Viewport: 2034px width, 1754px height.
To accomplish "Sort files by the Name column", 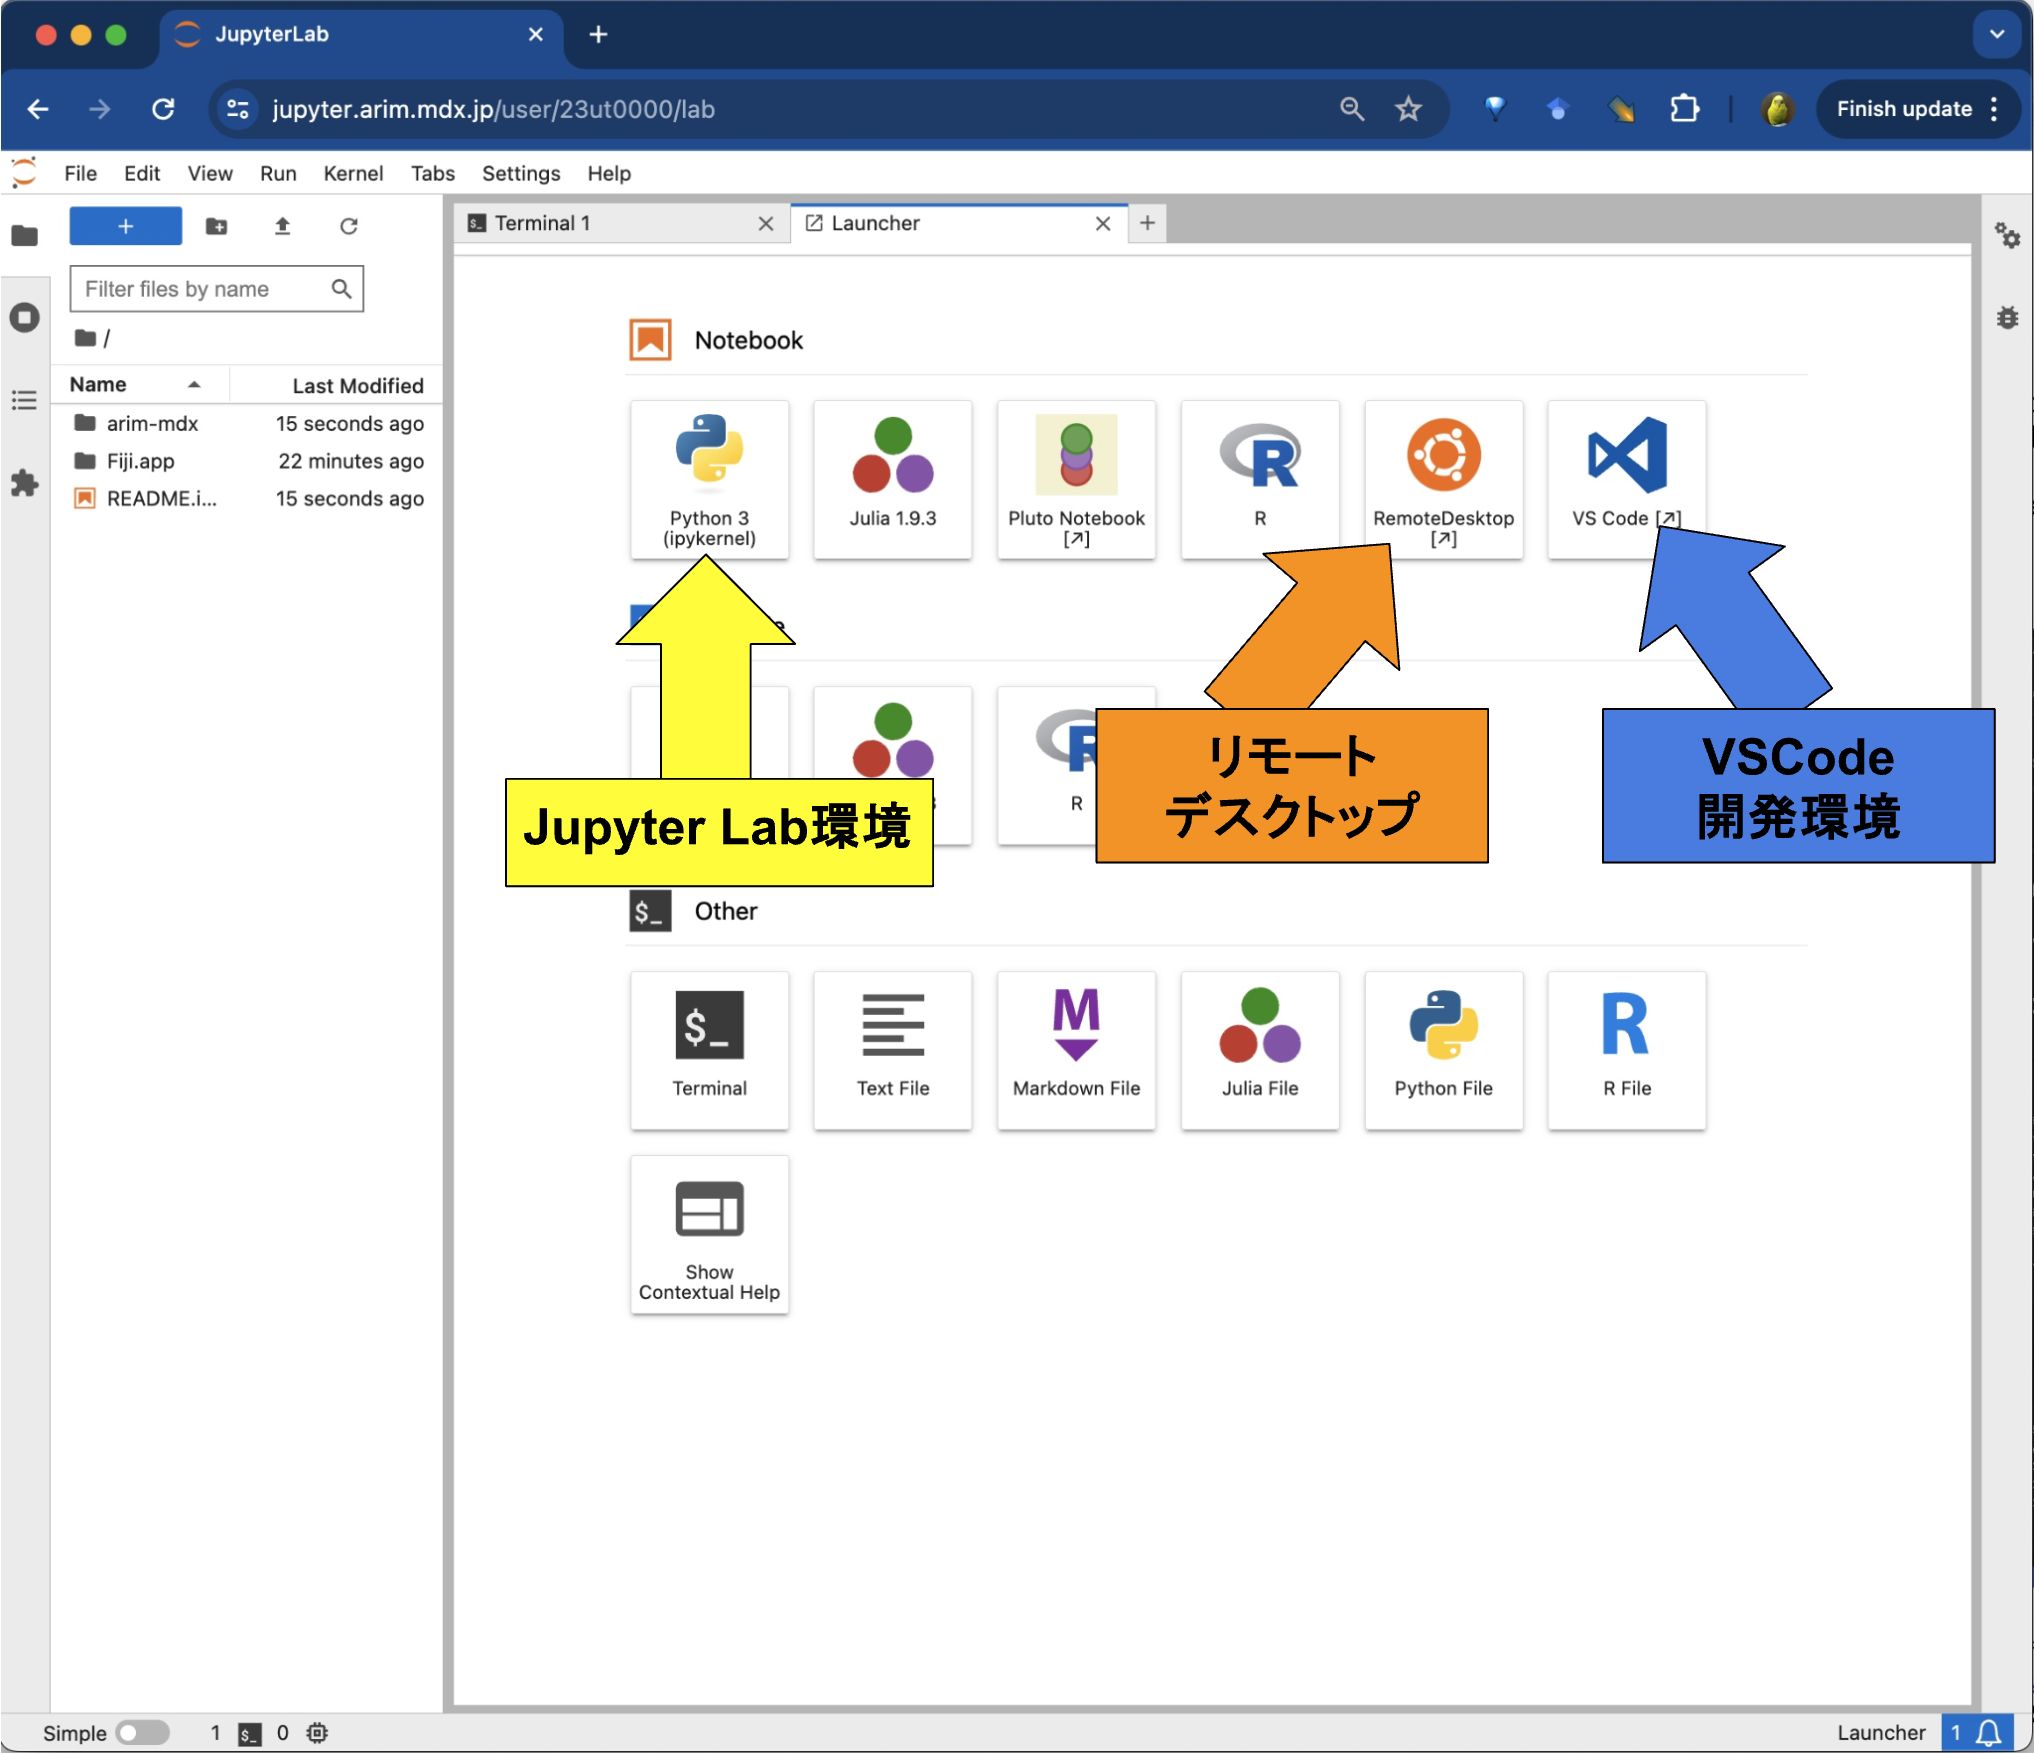I will click(x=140, y=385).
